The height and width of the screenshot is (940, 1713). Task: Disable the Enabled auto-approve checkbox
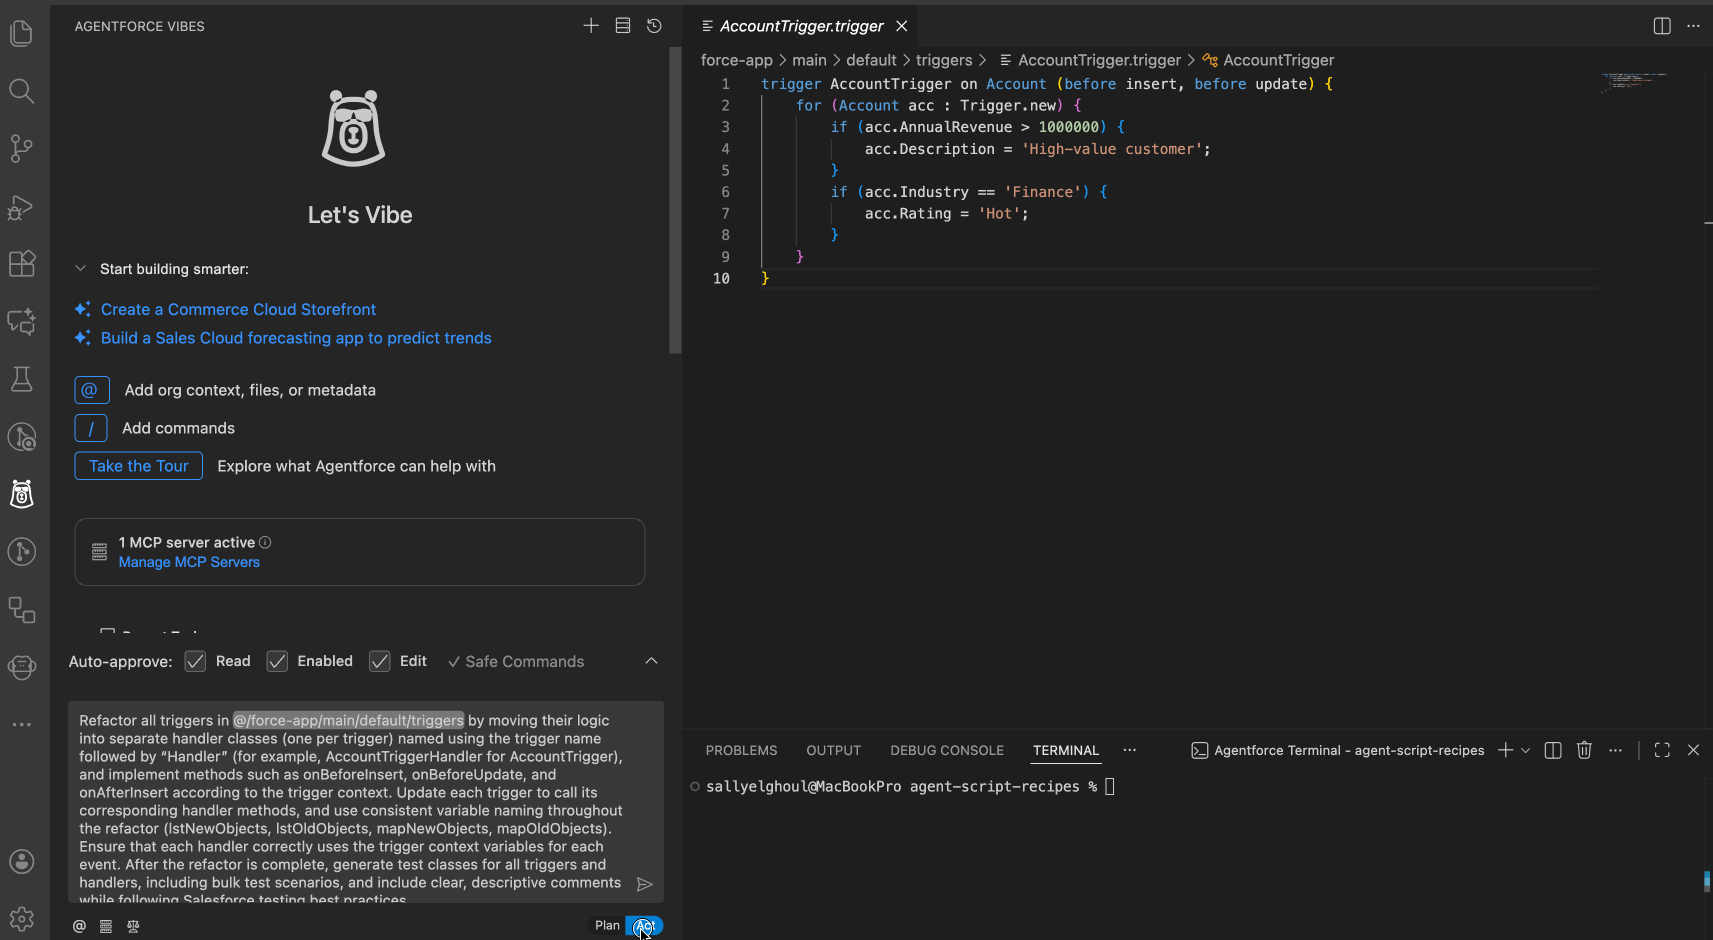coord(278,661)
